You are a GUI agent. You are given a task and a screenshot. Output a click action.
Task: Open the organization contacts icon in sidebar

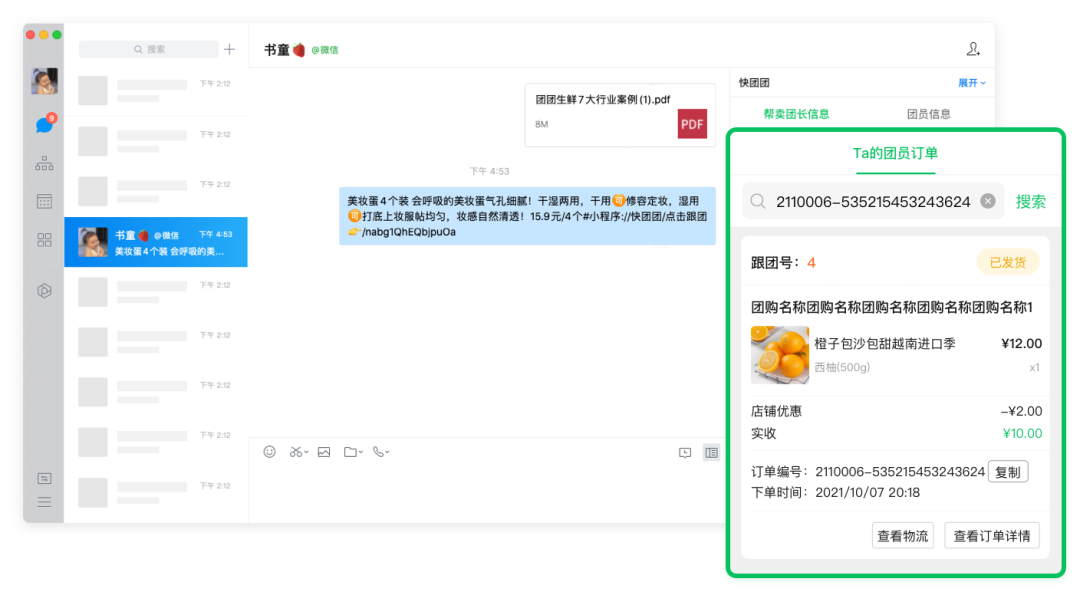click(x=44, y=163)
